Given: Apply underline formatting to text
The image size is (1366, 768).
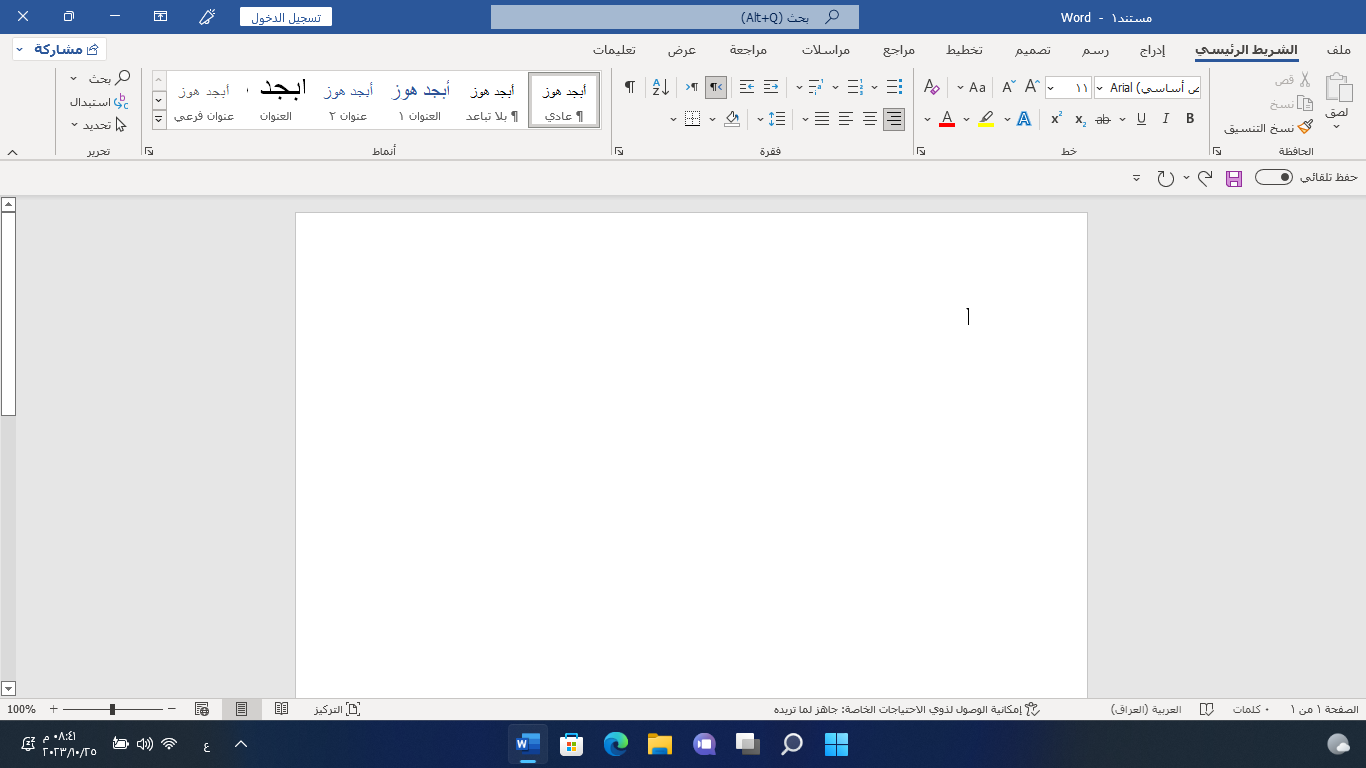Looking at the screenshot, I should point(1141,119).
